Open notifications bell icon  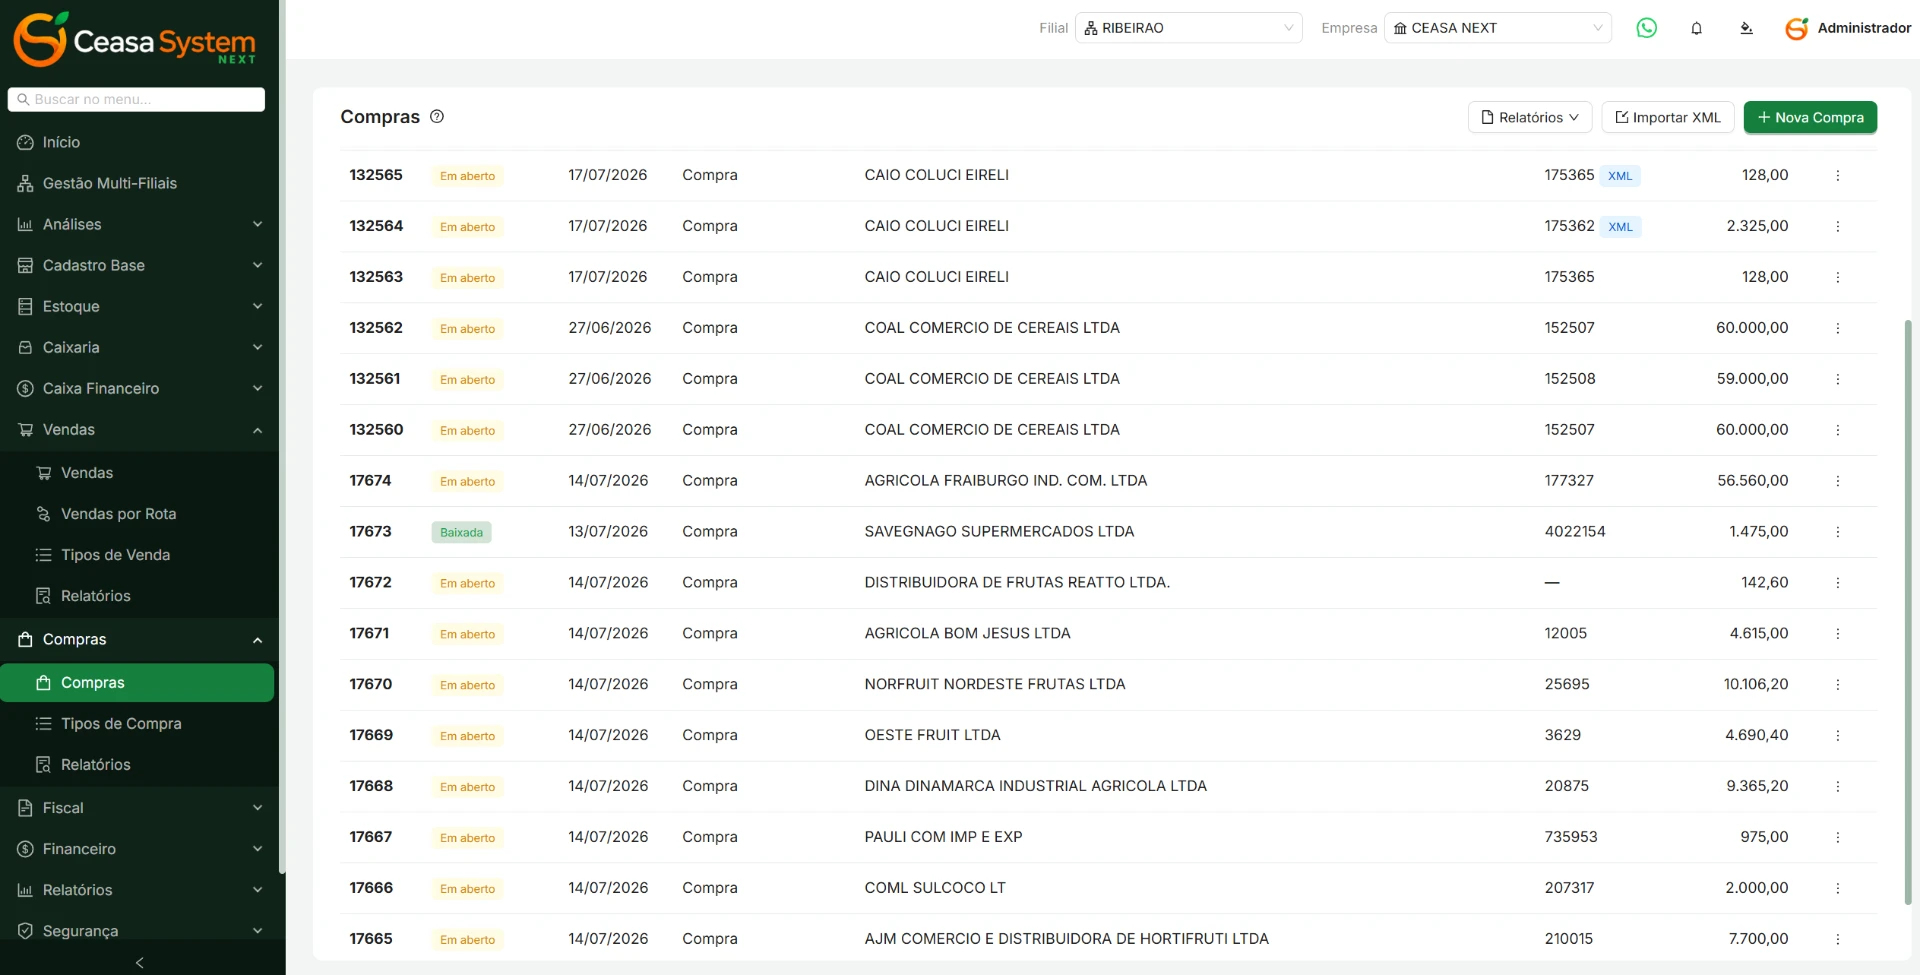[x=1696, y=28]
